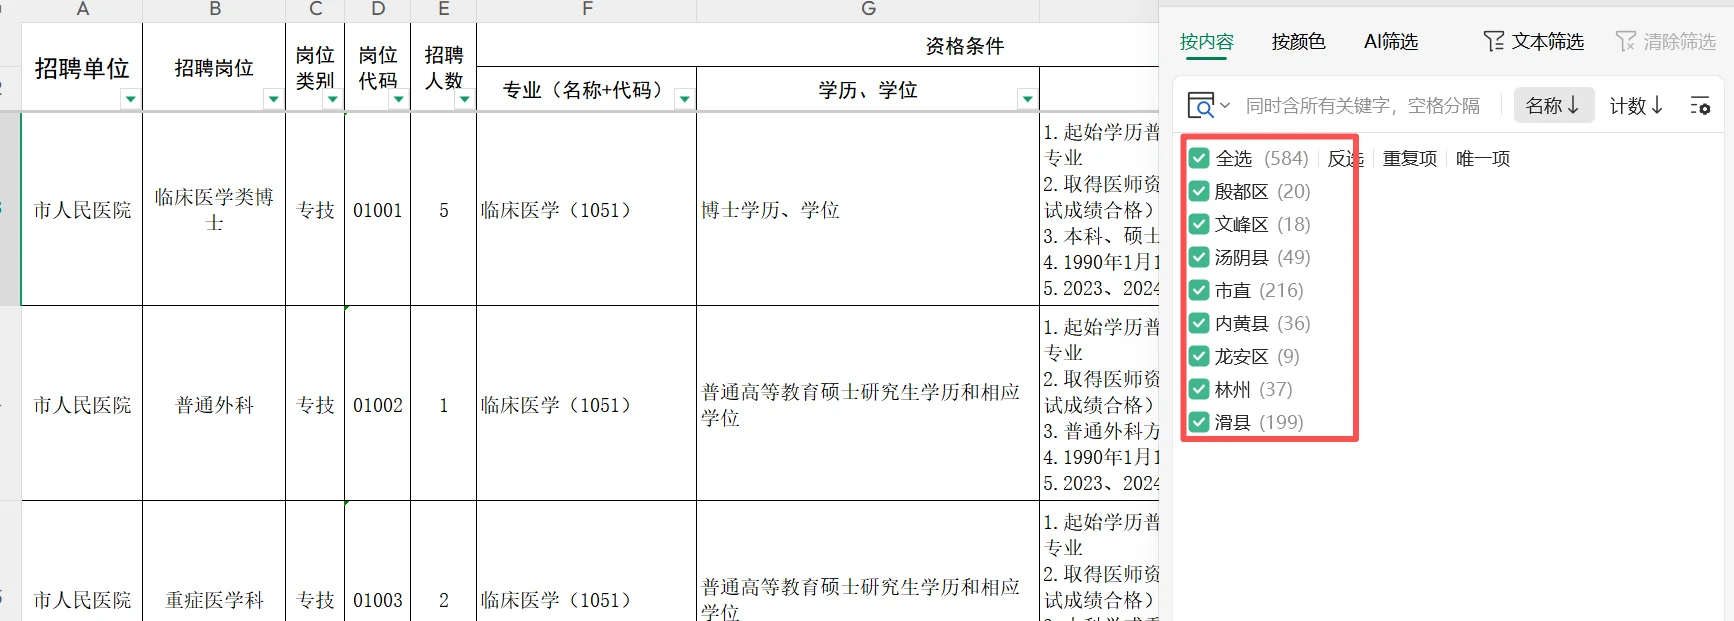The image size is (1734, 621).
Task: Switch to the 按内容 tab
Action: pyautogui.click(x=1207, y=41)
